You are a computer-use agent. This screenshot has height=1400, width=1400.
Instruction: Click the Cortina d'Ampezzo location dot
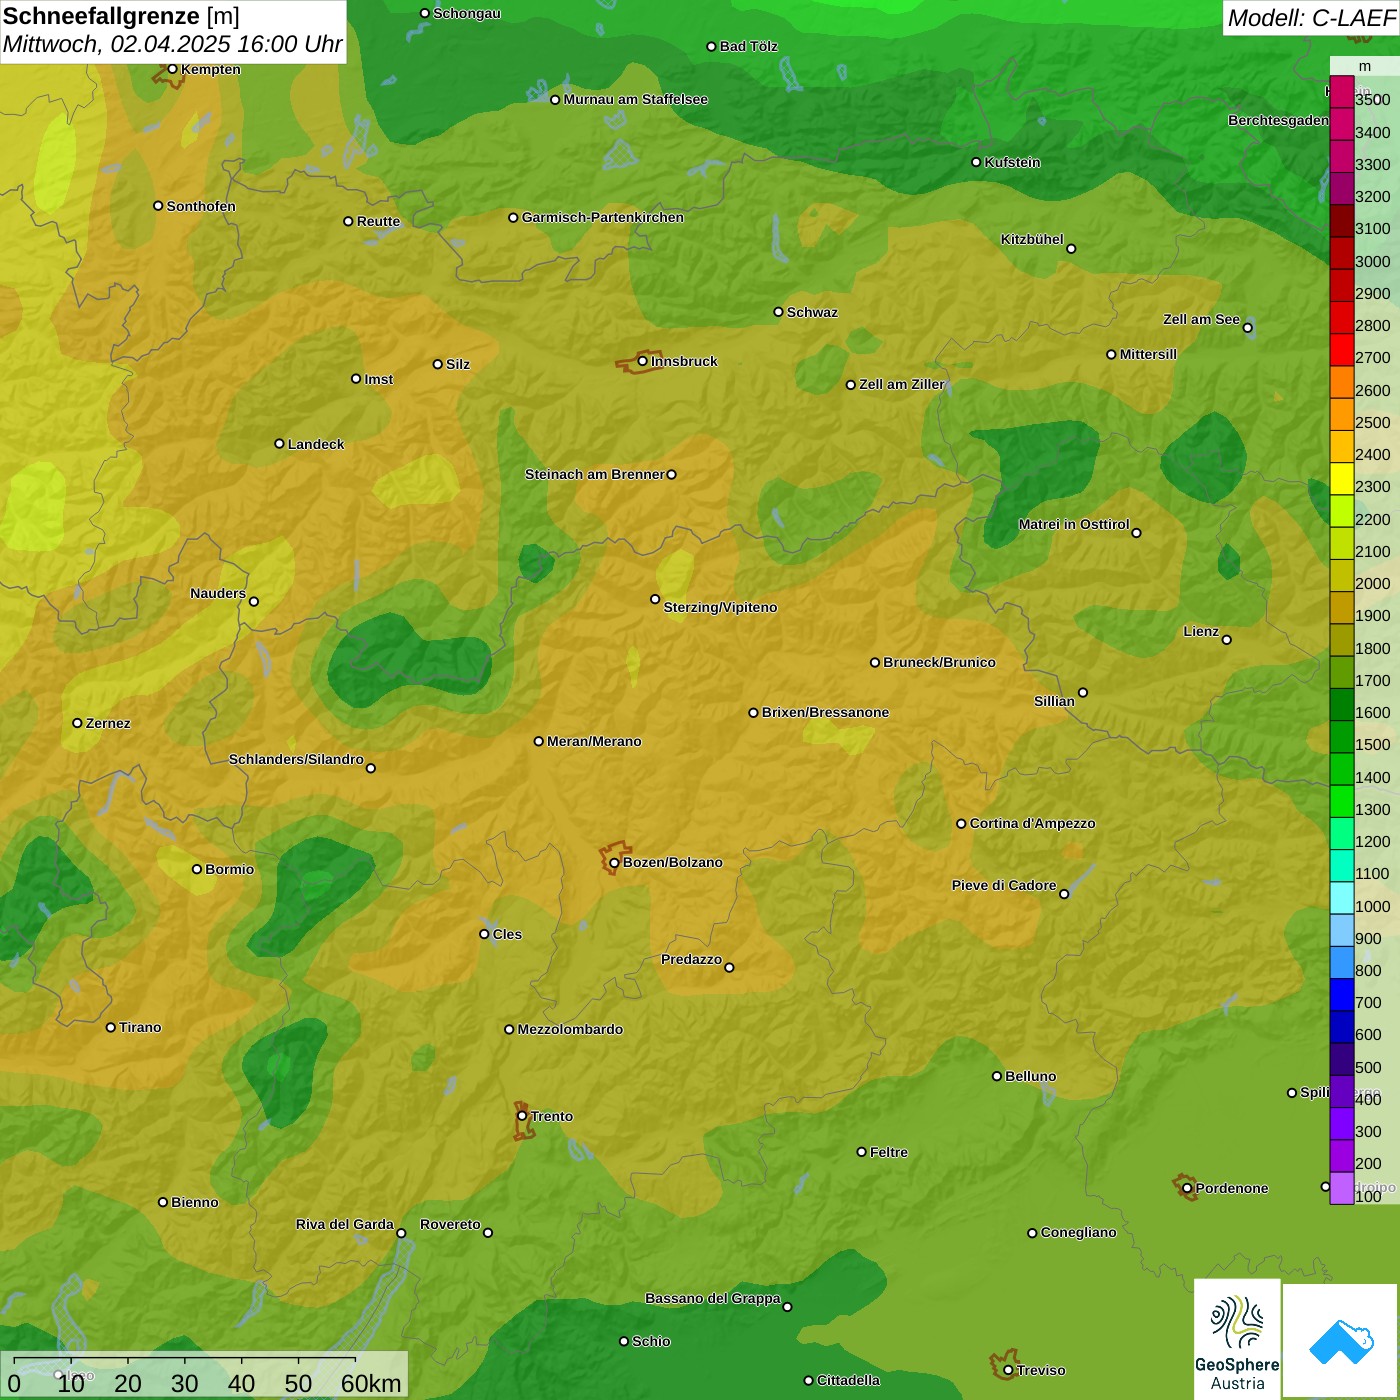(x=961, y=824)
